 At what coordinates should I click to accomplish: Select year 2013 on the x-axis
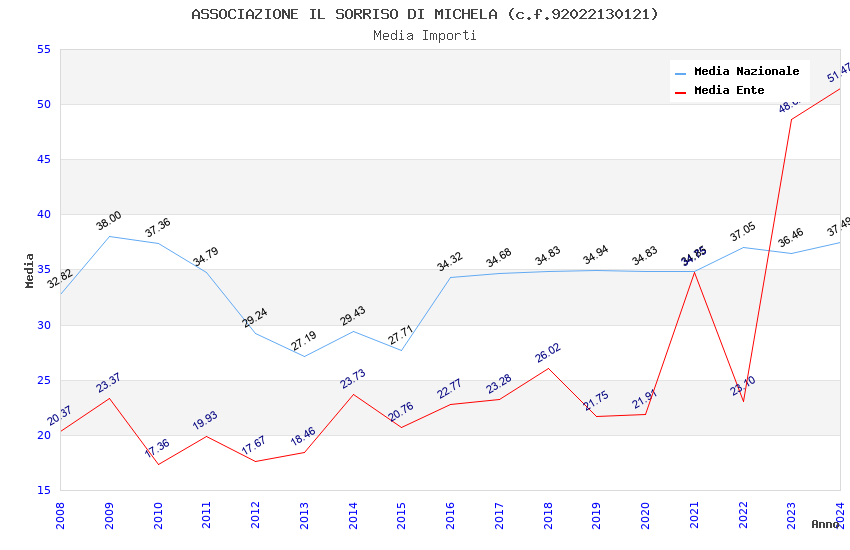click(x=304, y=515)
